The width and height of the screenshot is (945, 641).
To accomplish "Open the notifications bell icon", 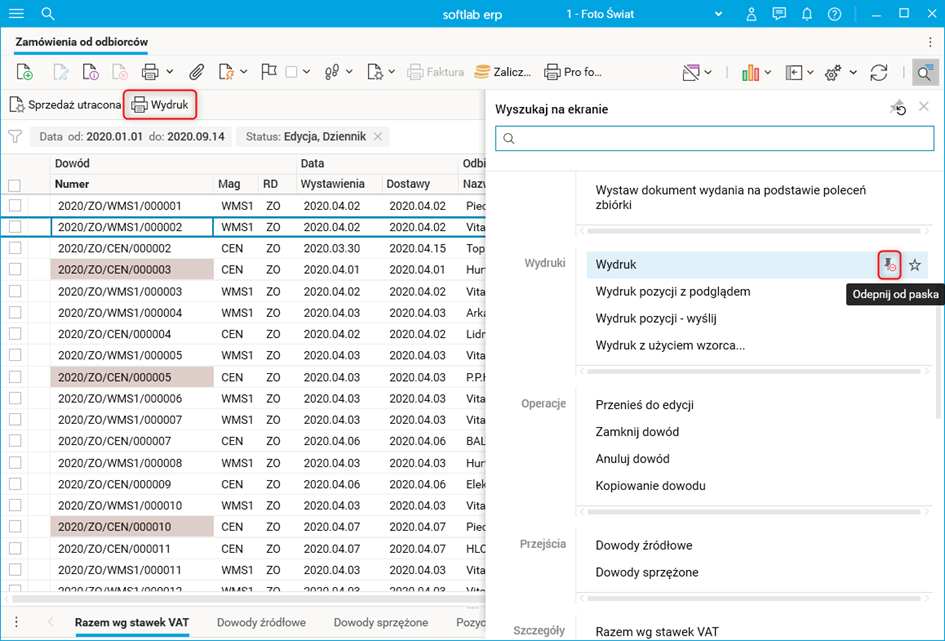I will [x=807, y=14].
